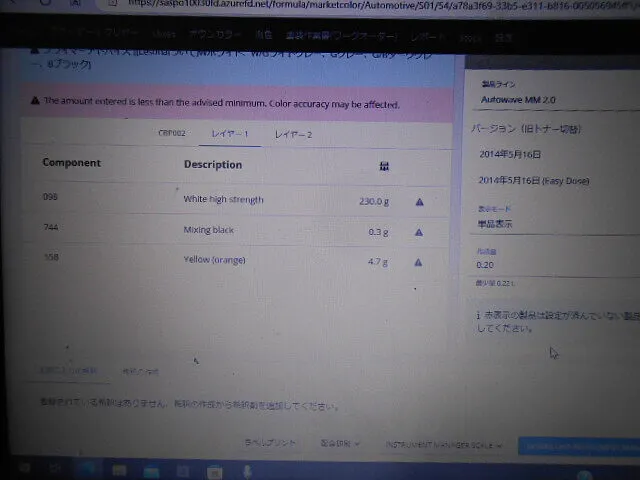This screenshot has width=640, height=480.
Task: Click warning triangle on Mixing black row
Action: (419, 232)
